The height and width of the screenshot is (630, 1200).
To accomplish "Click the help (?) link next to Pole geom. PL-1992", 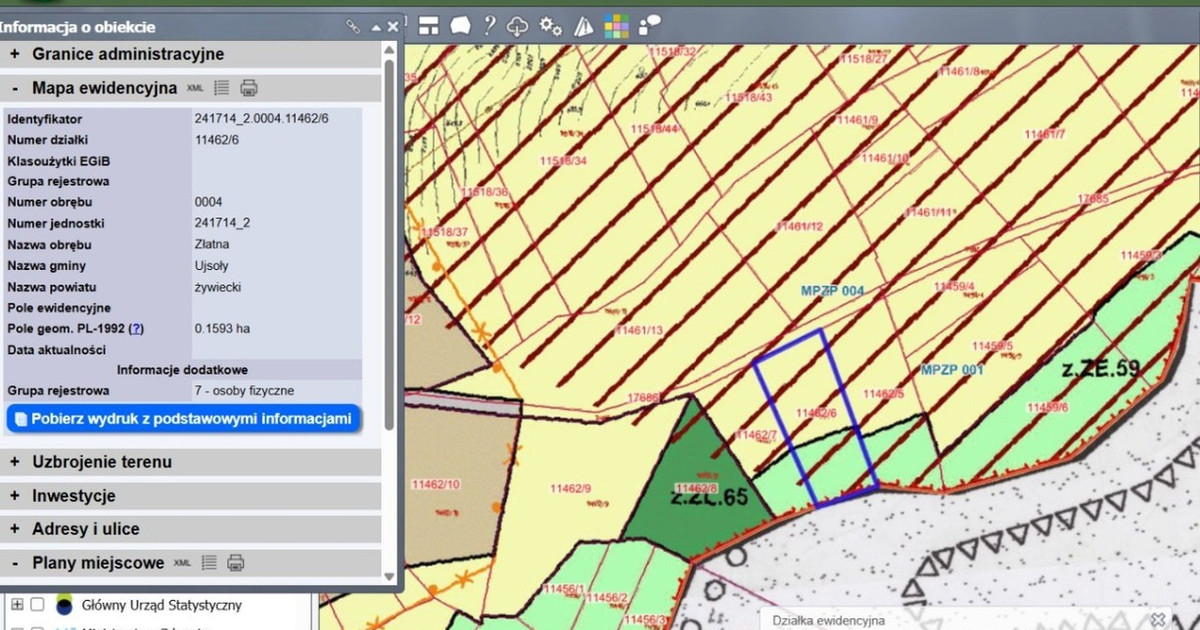I will [137, 328].
